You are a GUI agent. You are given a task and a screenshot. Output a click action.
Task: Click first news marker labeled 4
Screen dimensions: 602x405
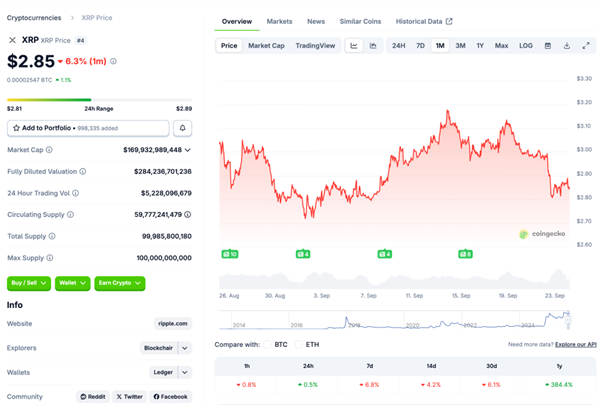[x=303, y=254]
